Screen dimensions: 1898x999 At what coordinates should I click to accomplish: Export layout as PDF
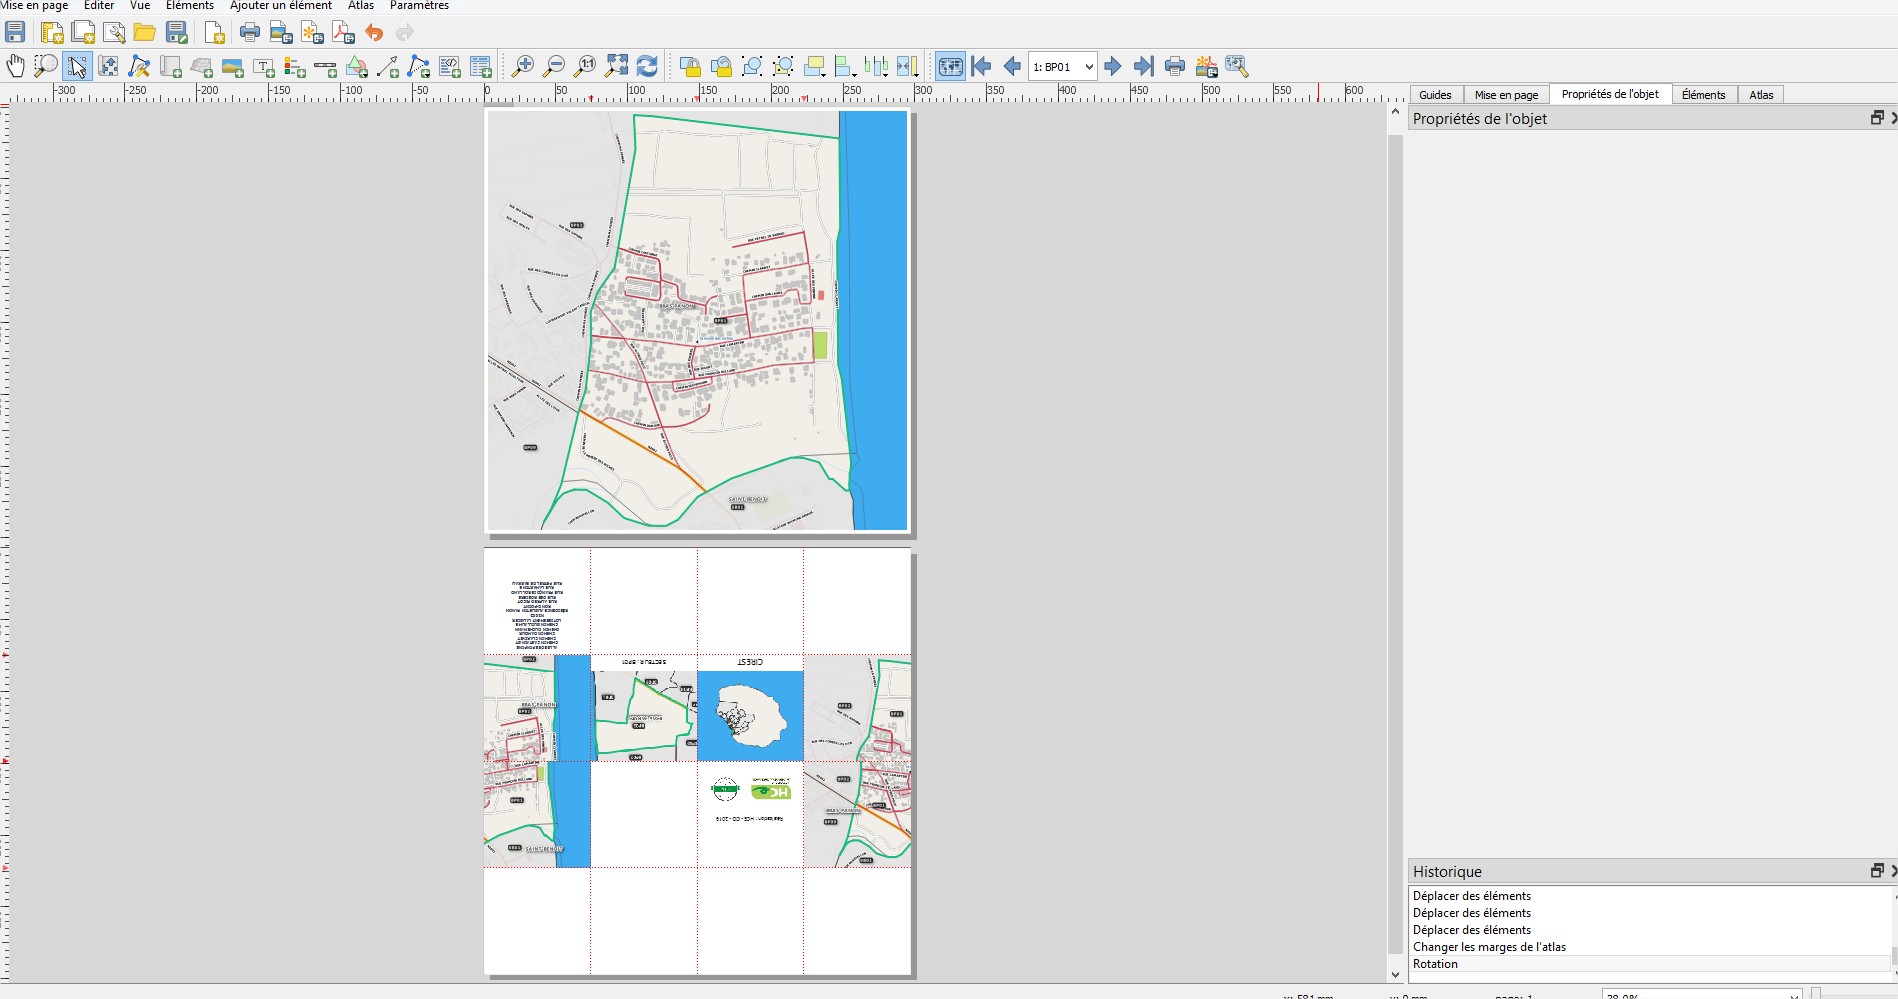point(343,33)
